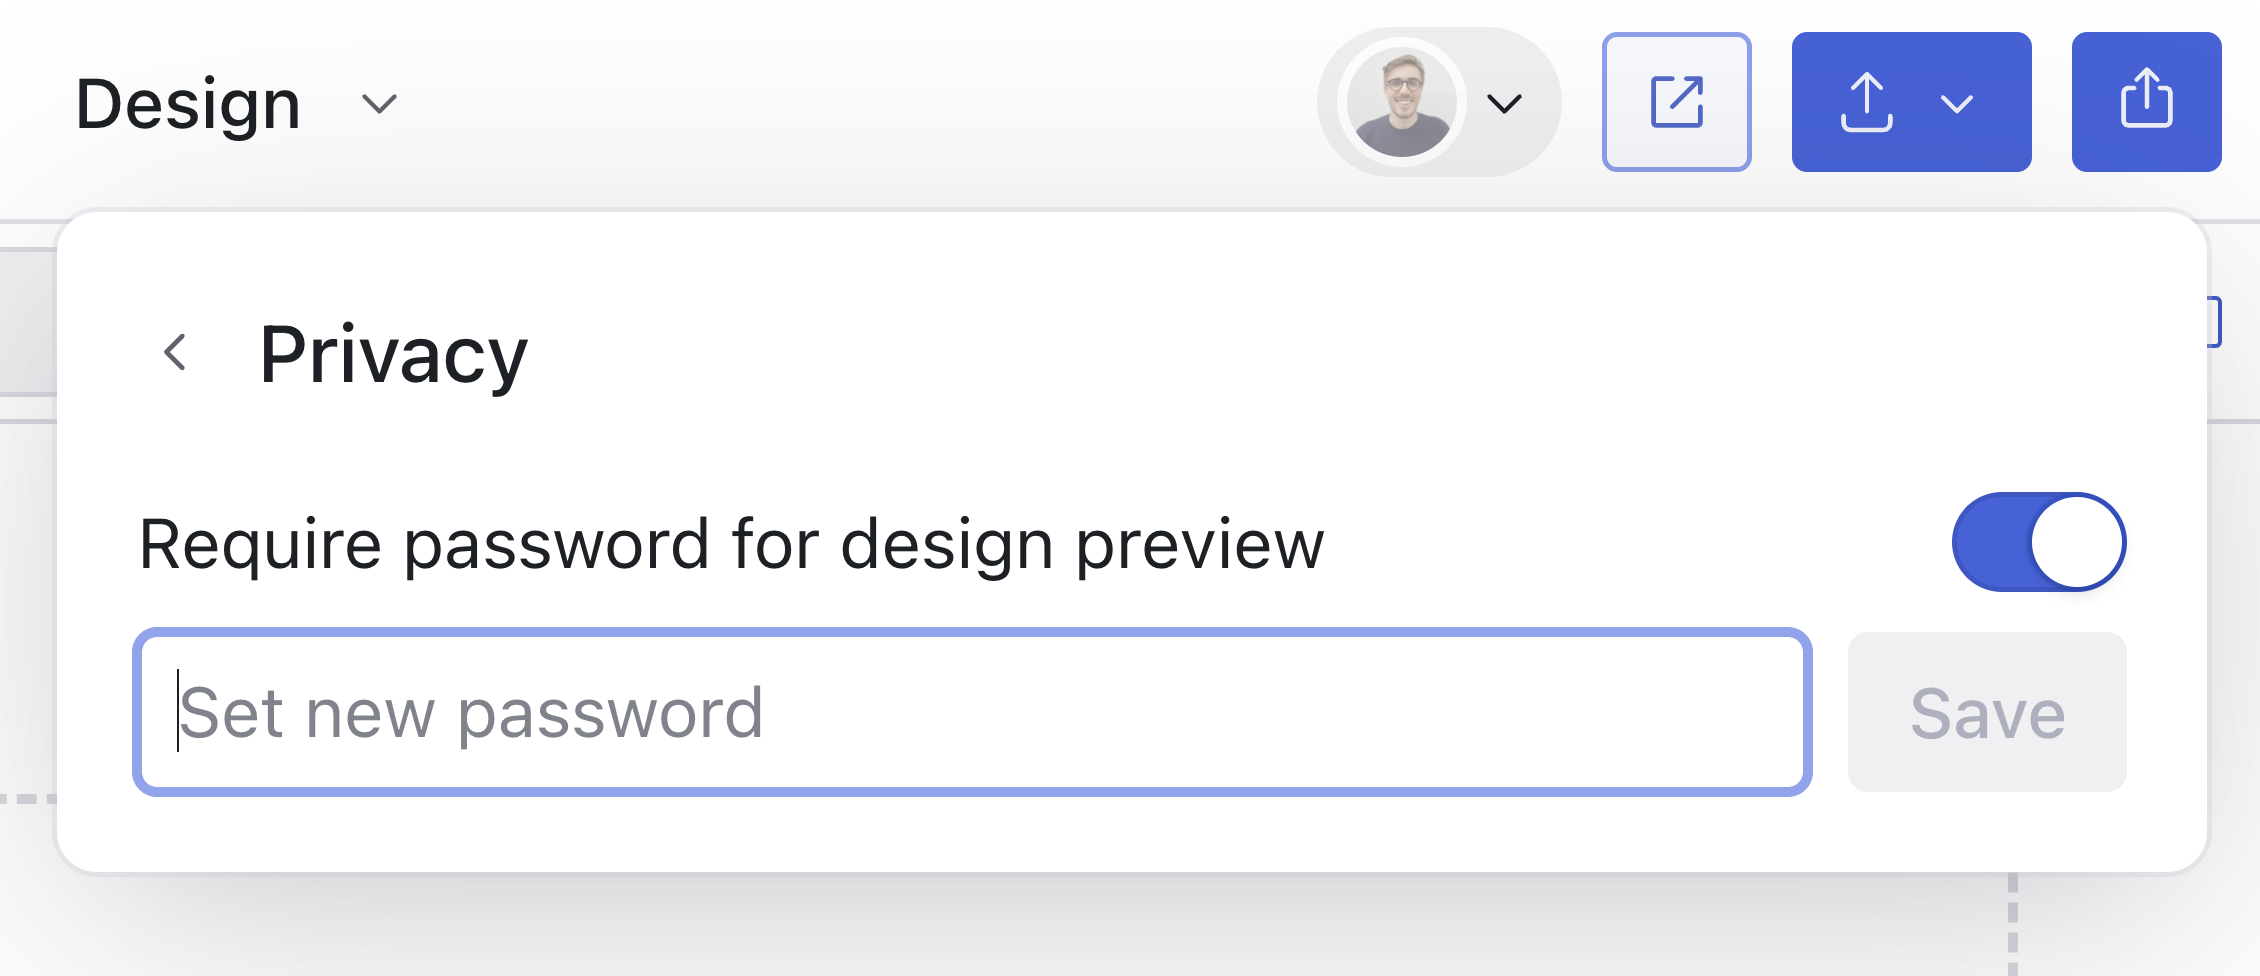The width and height of the screenshot is (2260, 976).
Task: Click the Privacy panel heading
Action: coord(393,355)
